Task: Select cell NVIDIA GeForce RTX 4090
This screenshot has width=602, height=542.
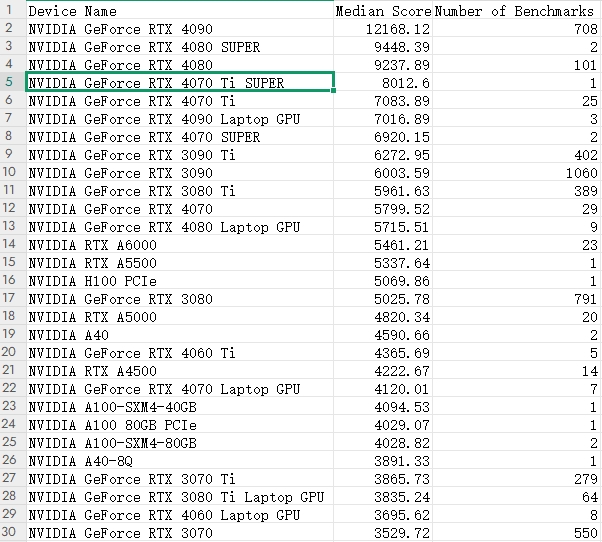Action: pos(180,28)
